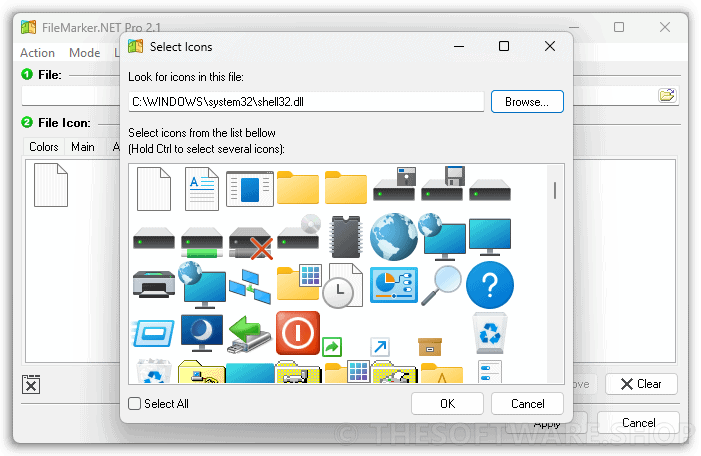Select the text document icon with letter A
The height and width of the screenshot is (456, 701).
click(x=202, y=189)
